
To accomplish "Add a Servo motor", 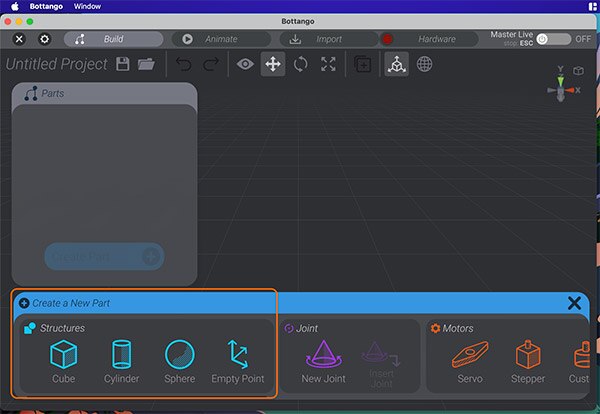I will coord(470,358).
